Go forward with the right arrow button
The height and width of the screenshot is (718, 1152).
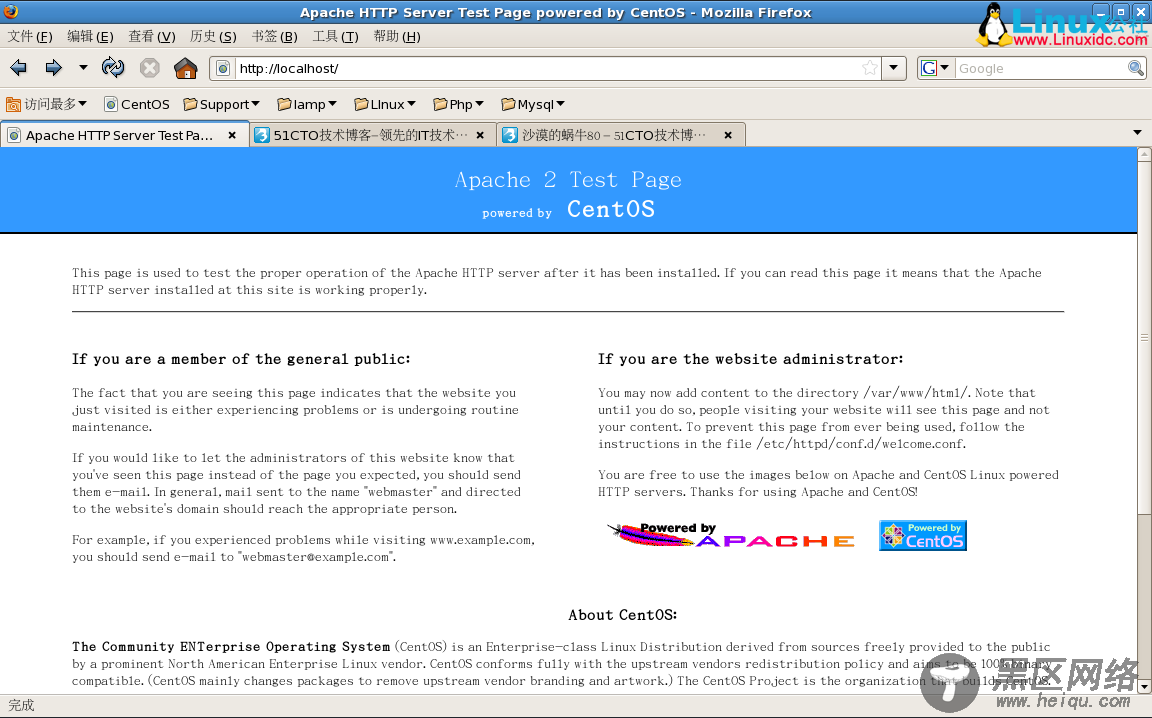(x=53, y=68)
